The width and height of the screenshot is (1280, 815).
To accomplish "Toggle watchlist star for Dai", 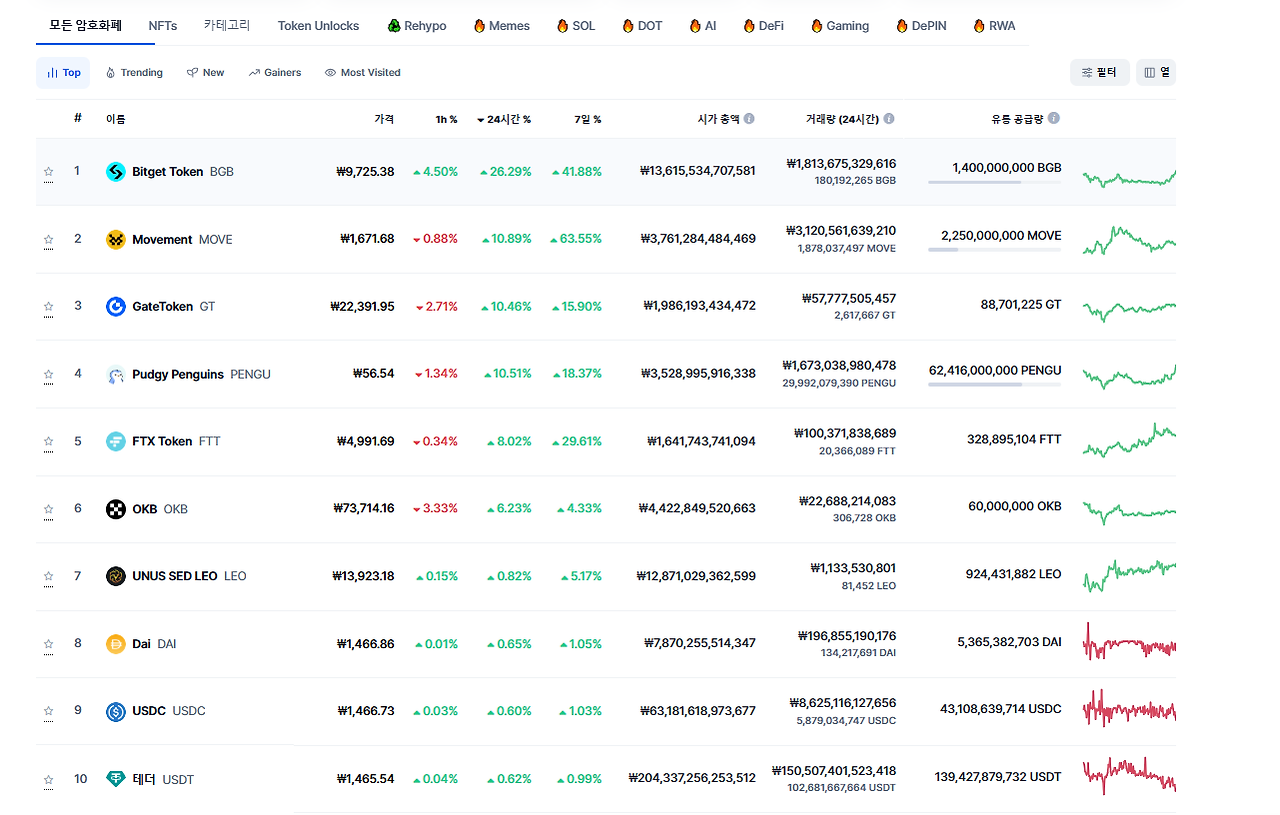I will click(48, 644).
